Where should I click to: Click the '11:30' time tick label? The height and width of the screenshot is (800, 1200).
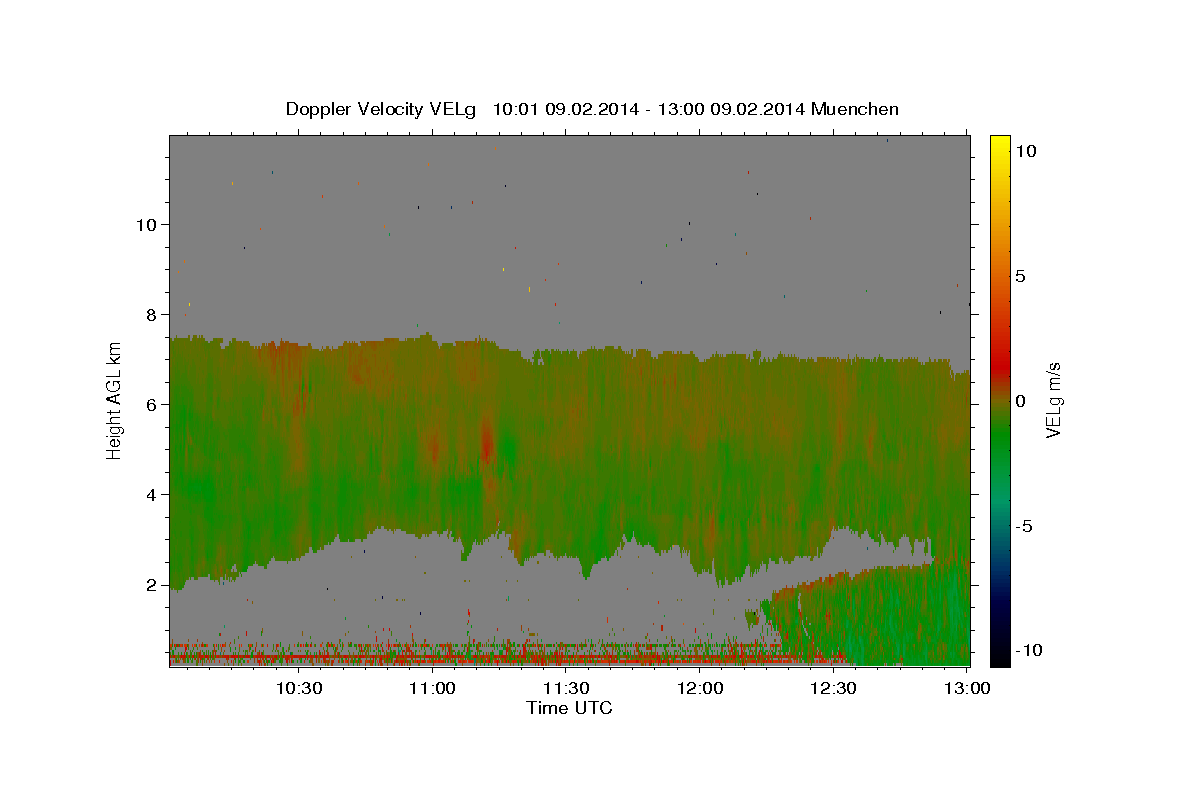(567, 688)
